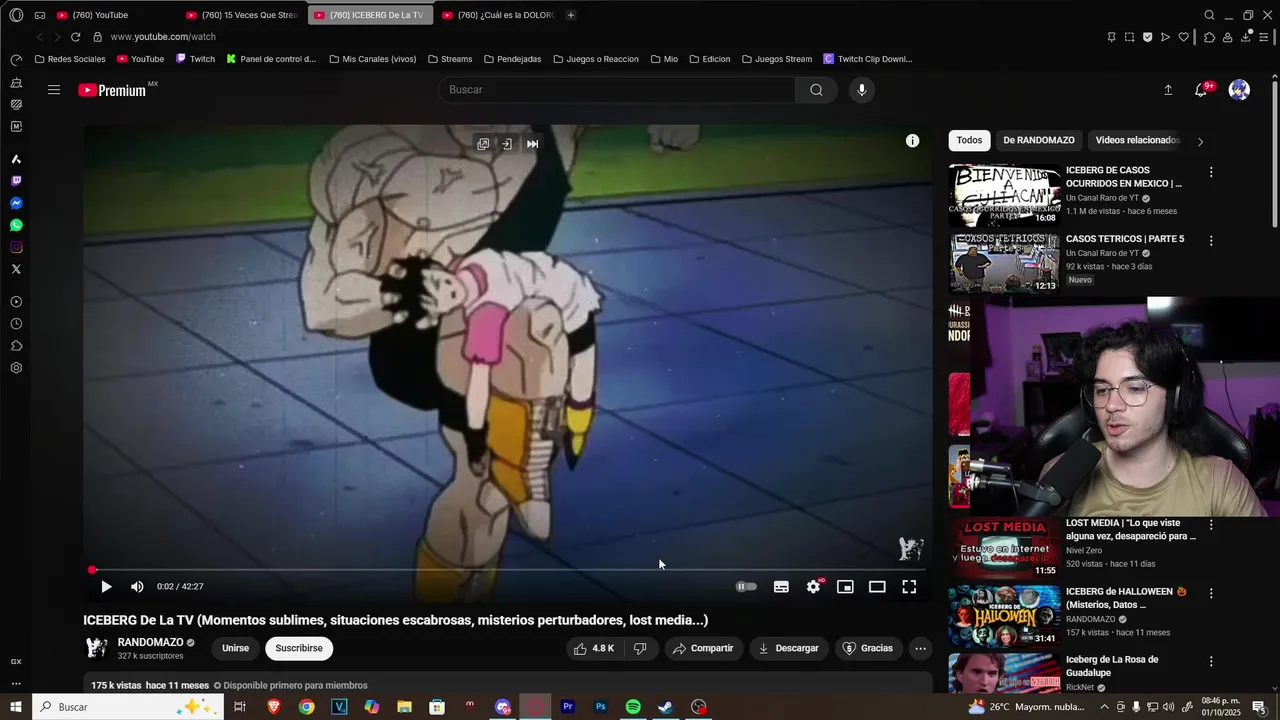Open YouTube hamburger guide menu
Screen dimensions: 1280x720
click(x=54, y=90)
